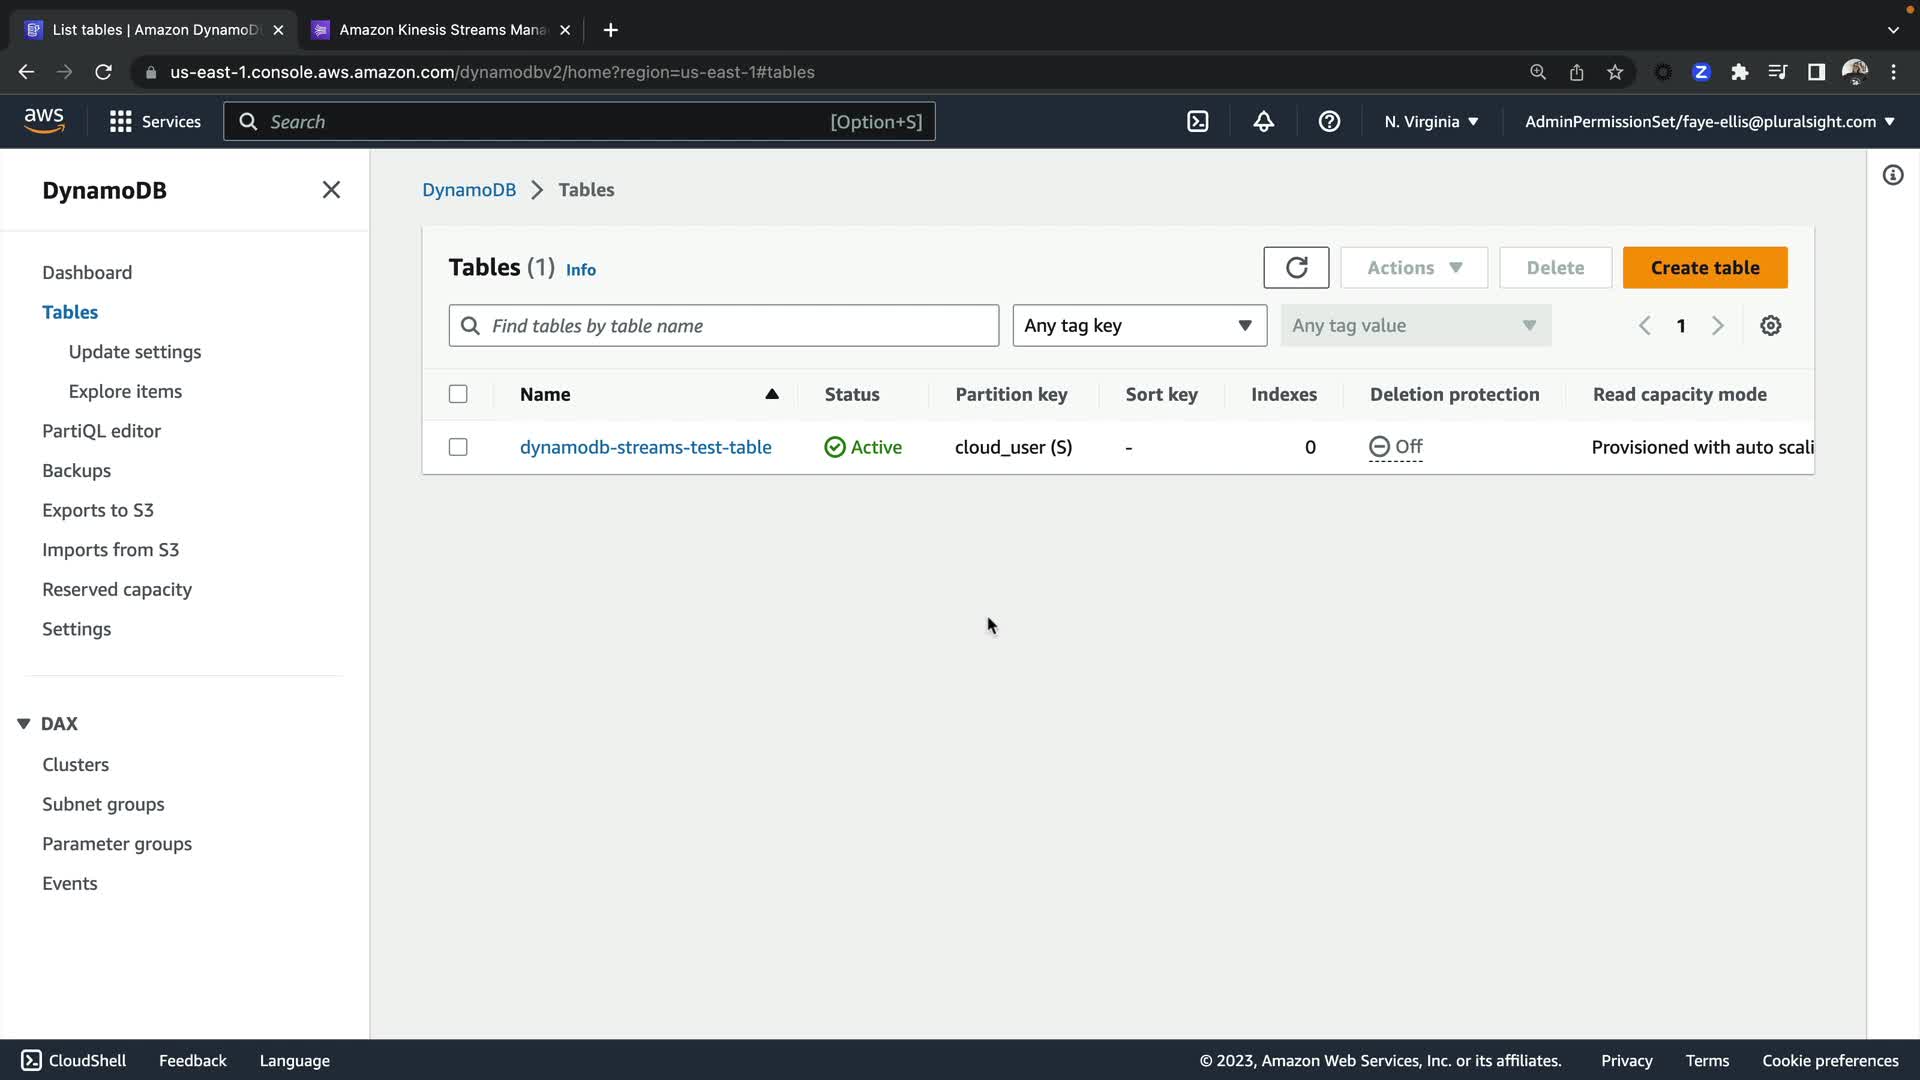Open the N. Virginia region selector
The width and height of the screenshot is (1920, 1080).
coord(1431,122)
